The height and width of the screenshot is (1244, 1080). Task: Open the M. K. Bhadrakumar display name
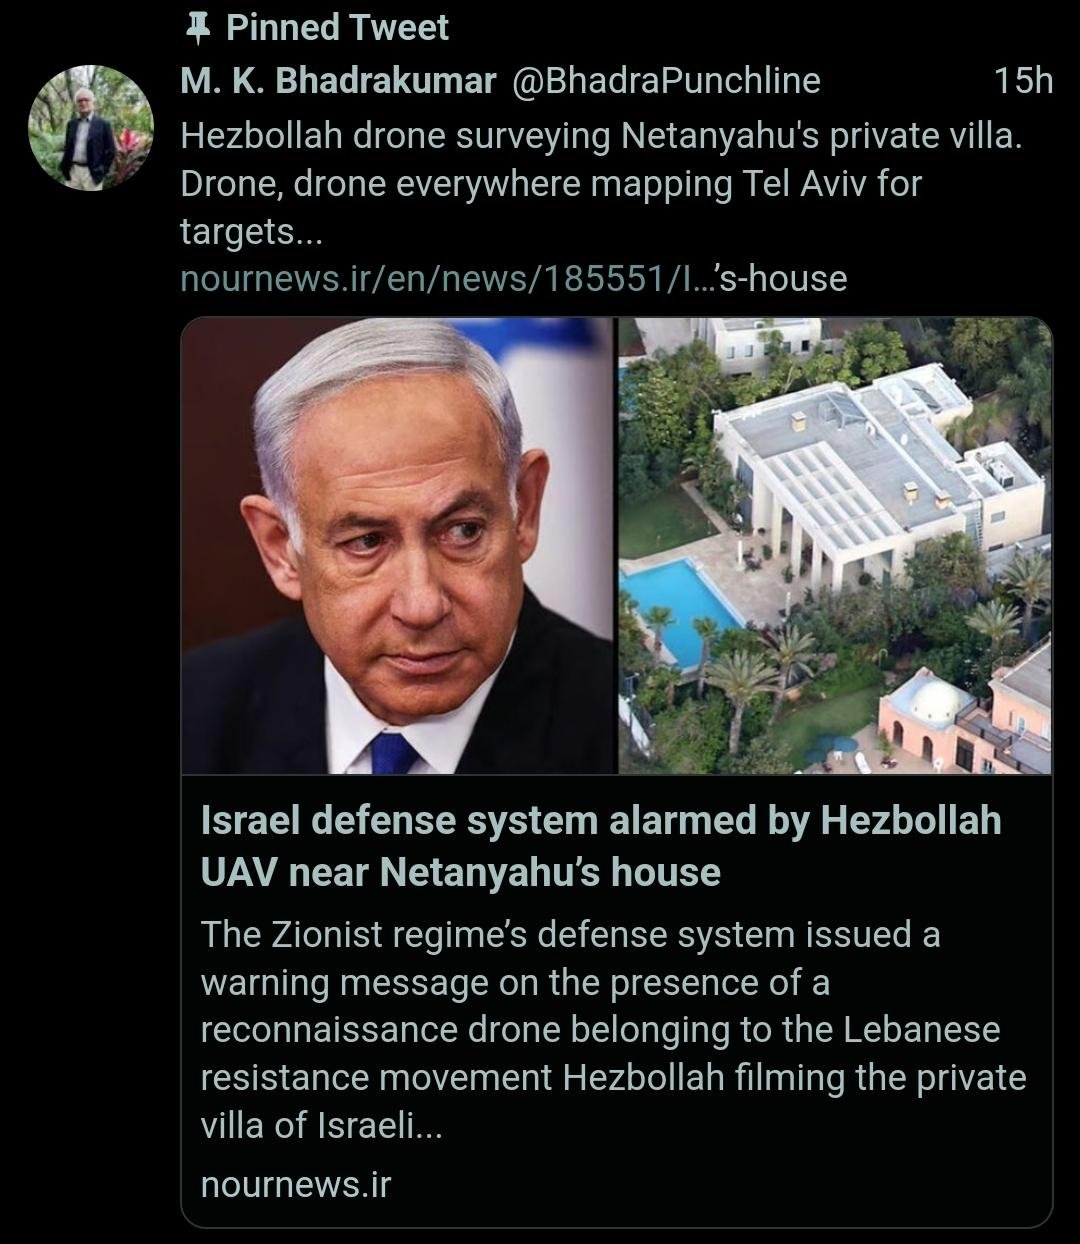[x=338, y=81]
